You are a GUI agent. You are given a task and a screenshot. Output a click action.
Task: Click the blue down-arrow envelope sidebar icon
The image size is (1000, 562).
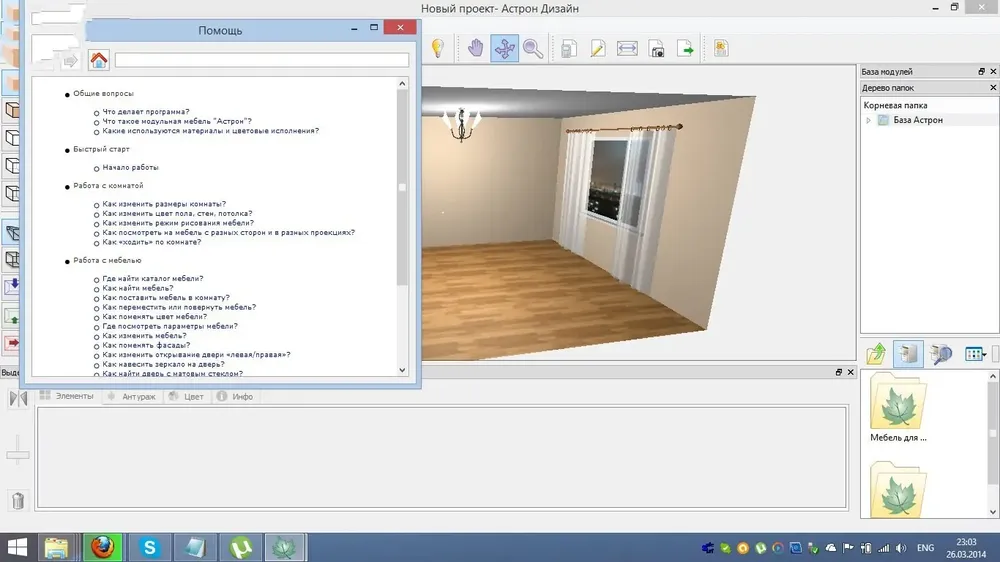[12, 286]
